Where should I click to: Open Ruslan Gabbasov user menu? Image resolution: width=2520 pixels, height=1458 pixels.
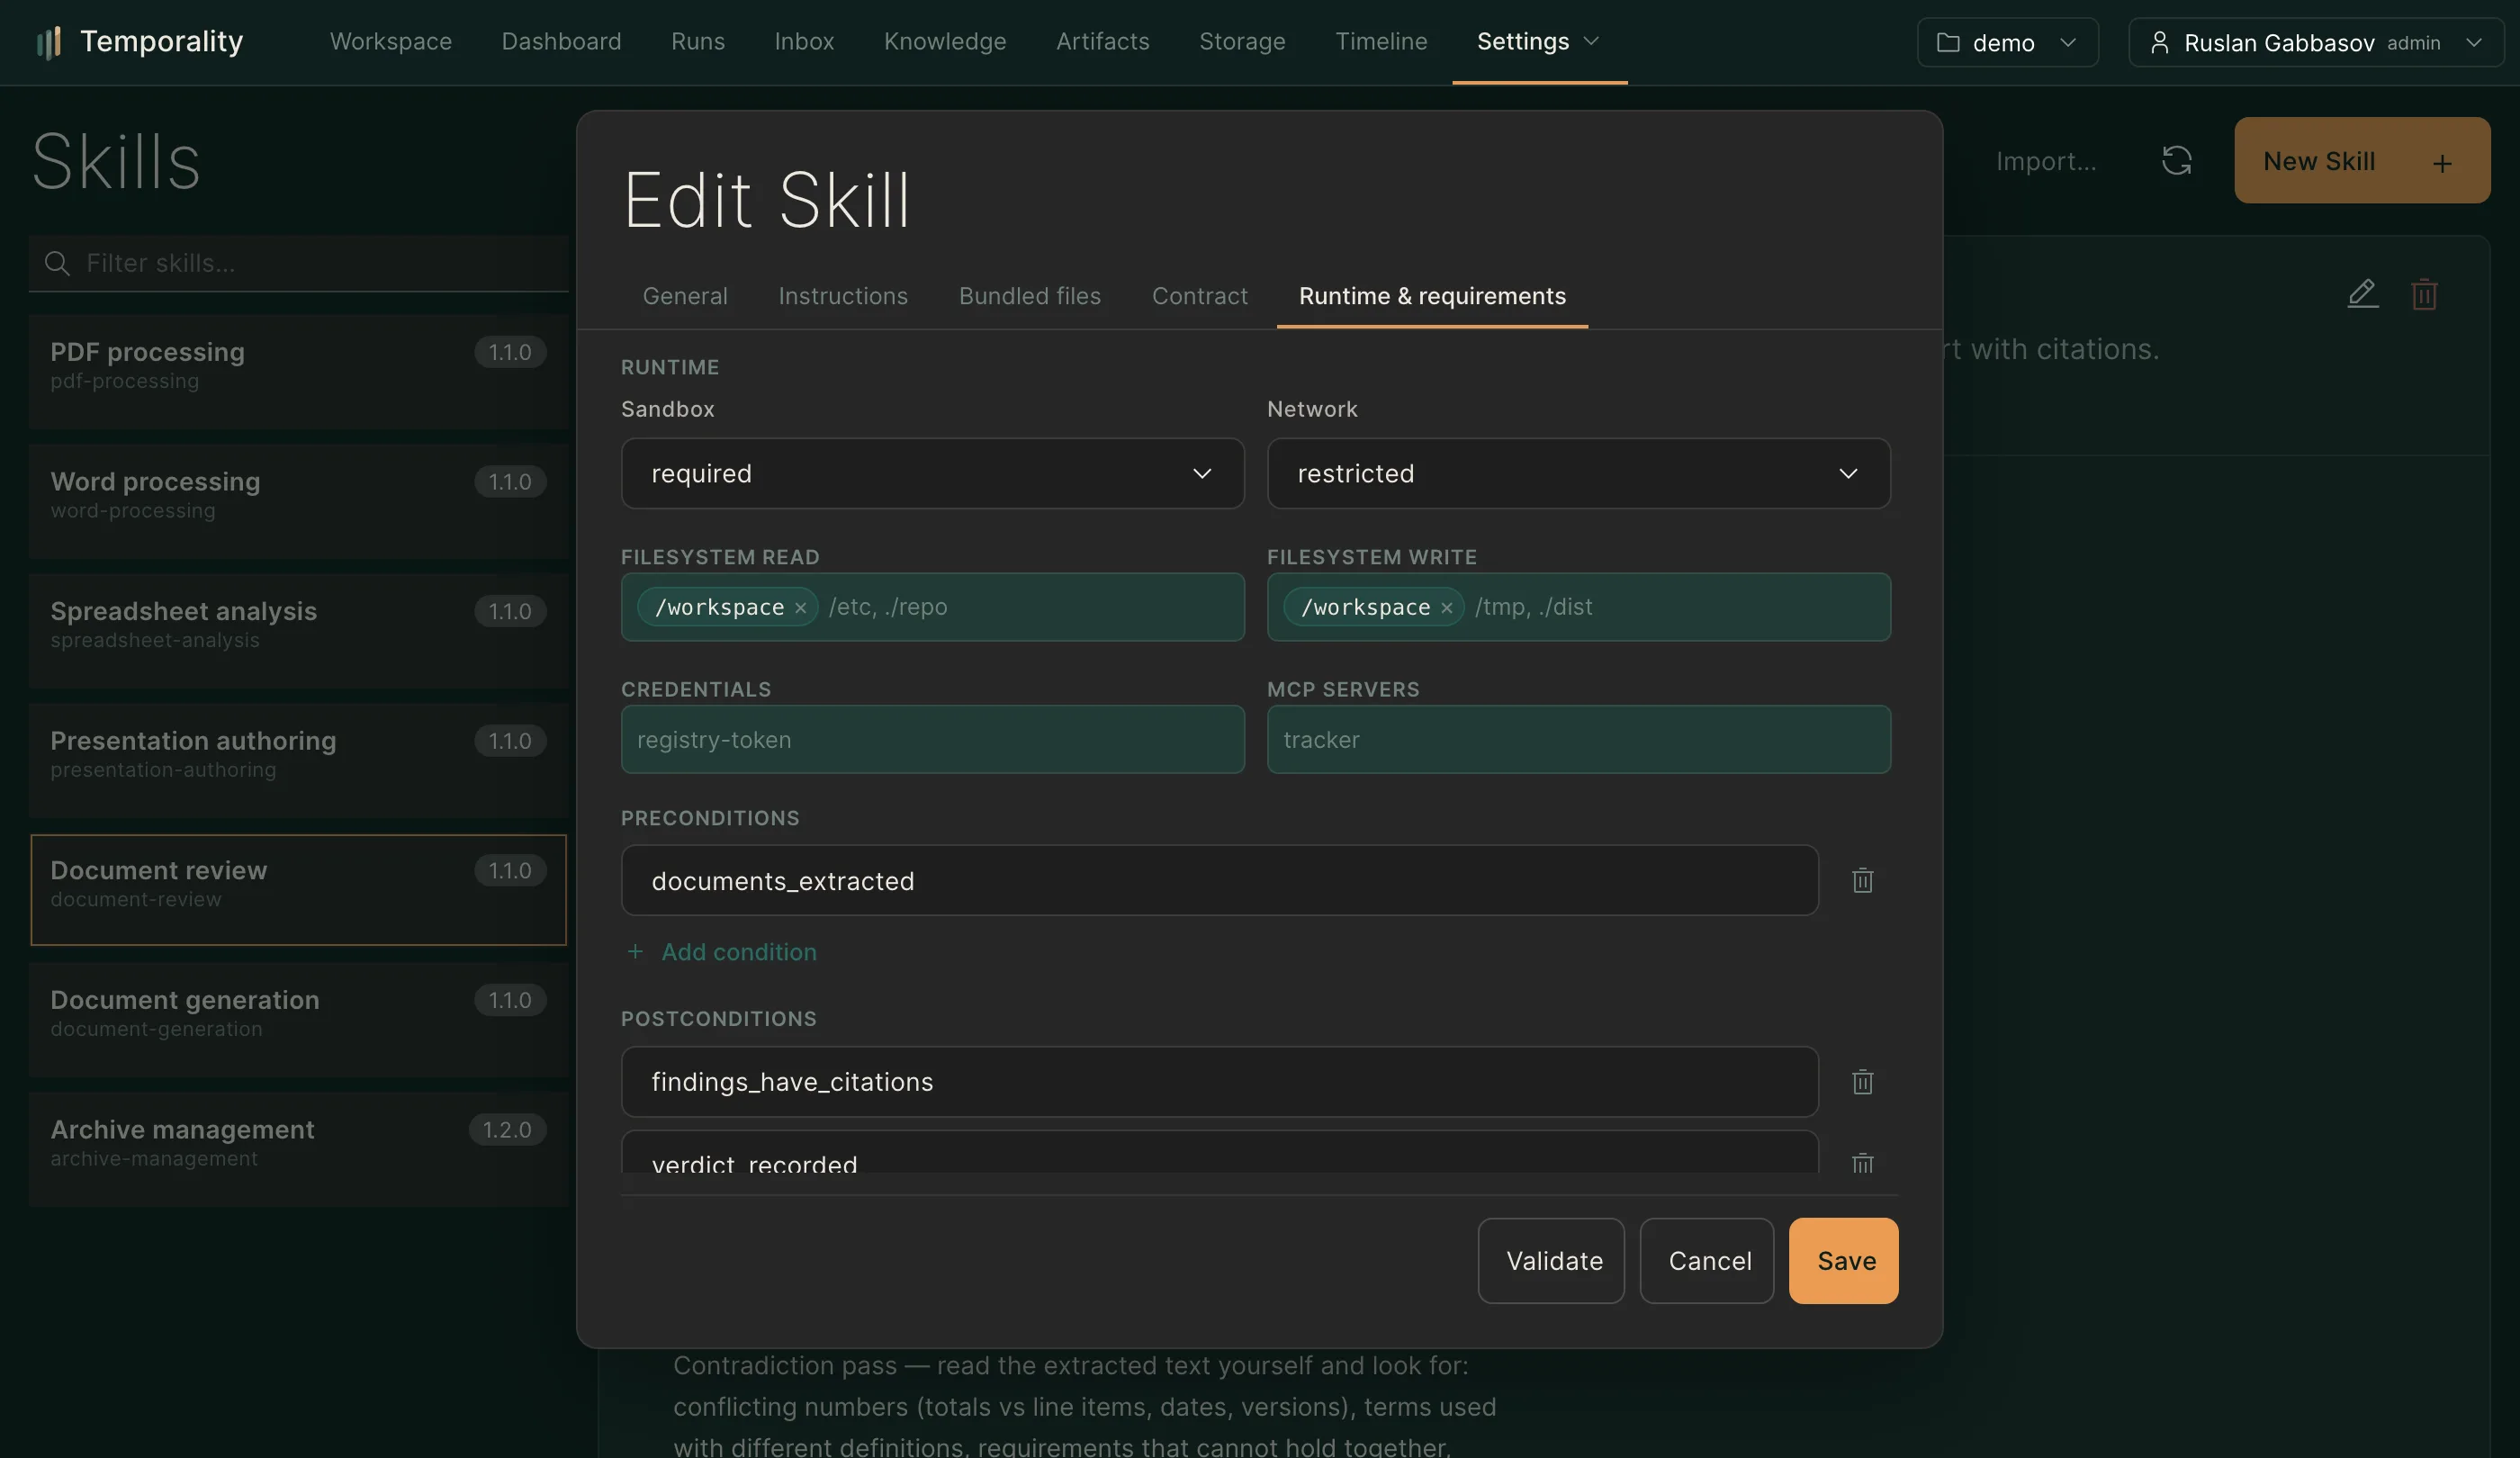coord(2315,42)
